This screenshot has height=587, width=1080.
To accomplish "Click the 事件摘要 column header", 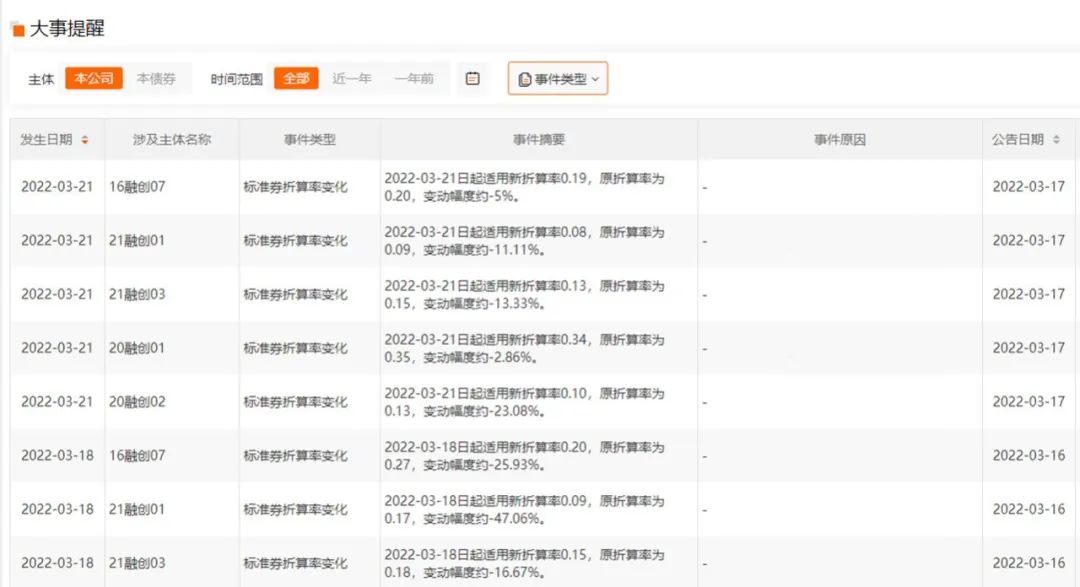I will [x=538, y=140].
